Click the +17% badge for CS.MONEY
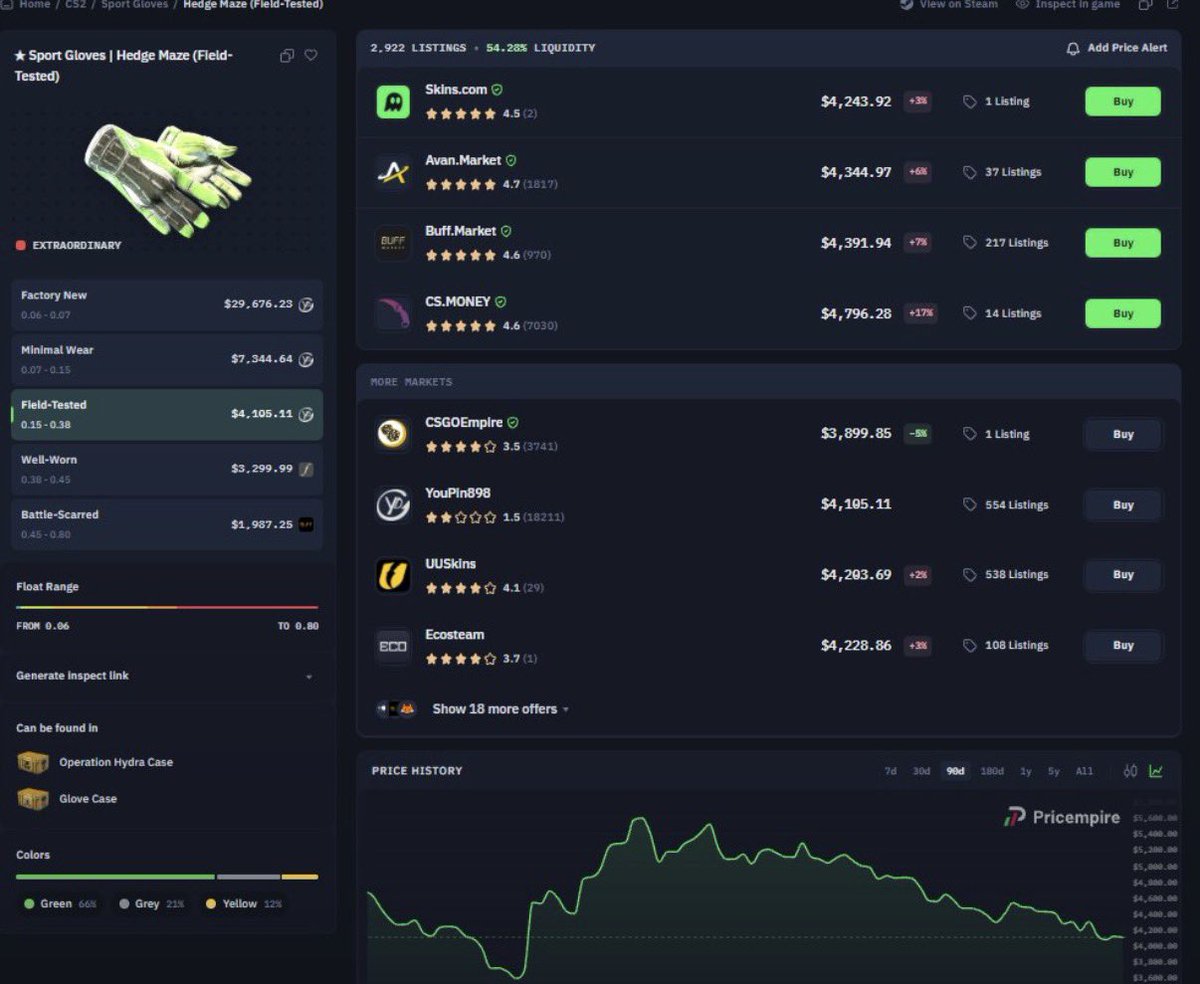Viewport: 1200px width, 984px height. click(x=918, y=314)
